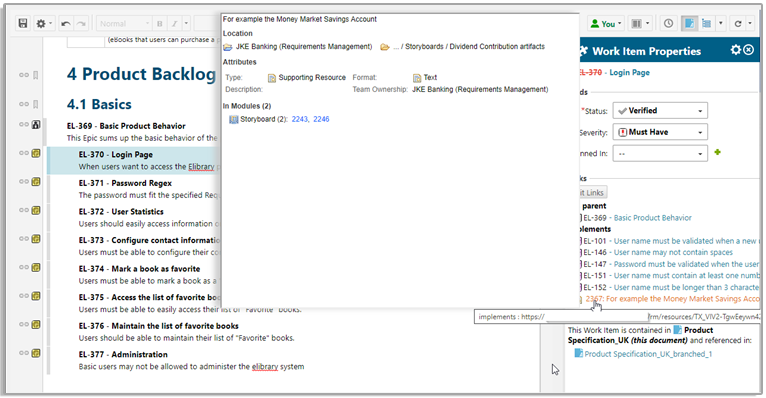Screen dimensions: 766x398
Task: Click the work item icon beside EL-372
Action: click(36, 210)
